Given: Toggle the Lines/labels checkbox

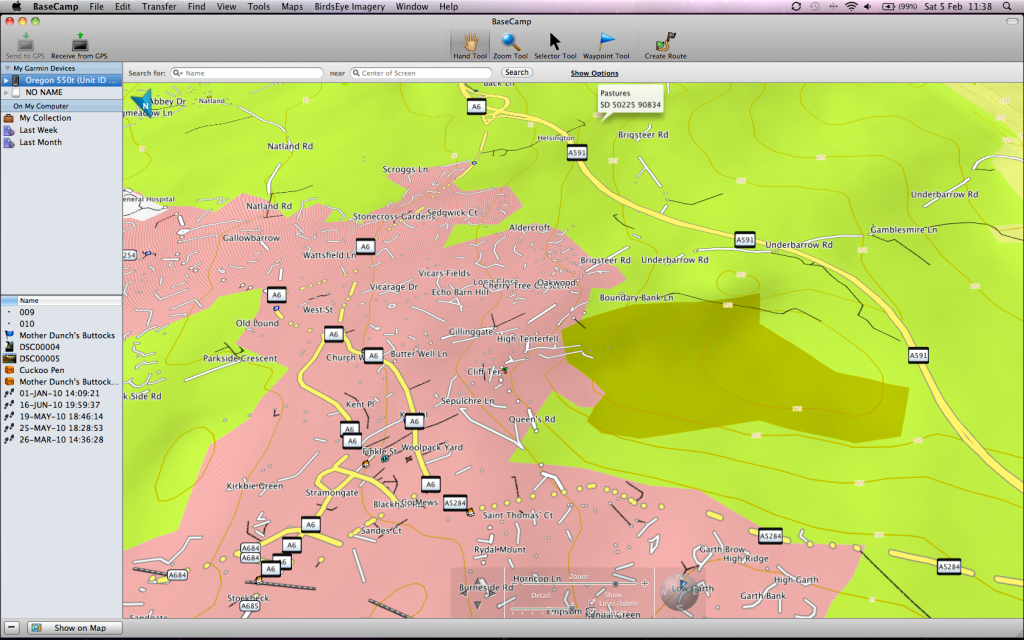Looking at the screenshot, I should pos(592,603).
